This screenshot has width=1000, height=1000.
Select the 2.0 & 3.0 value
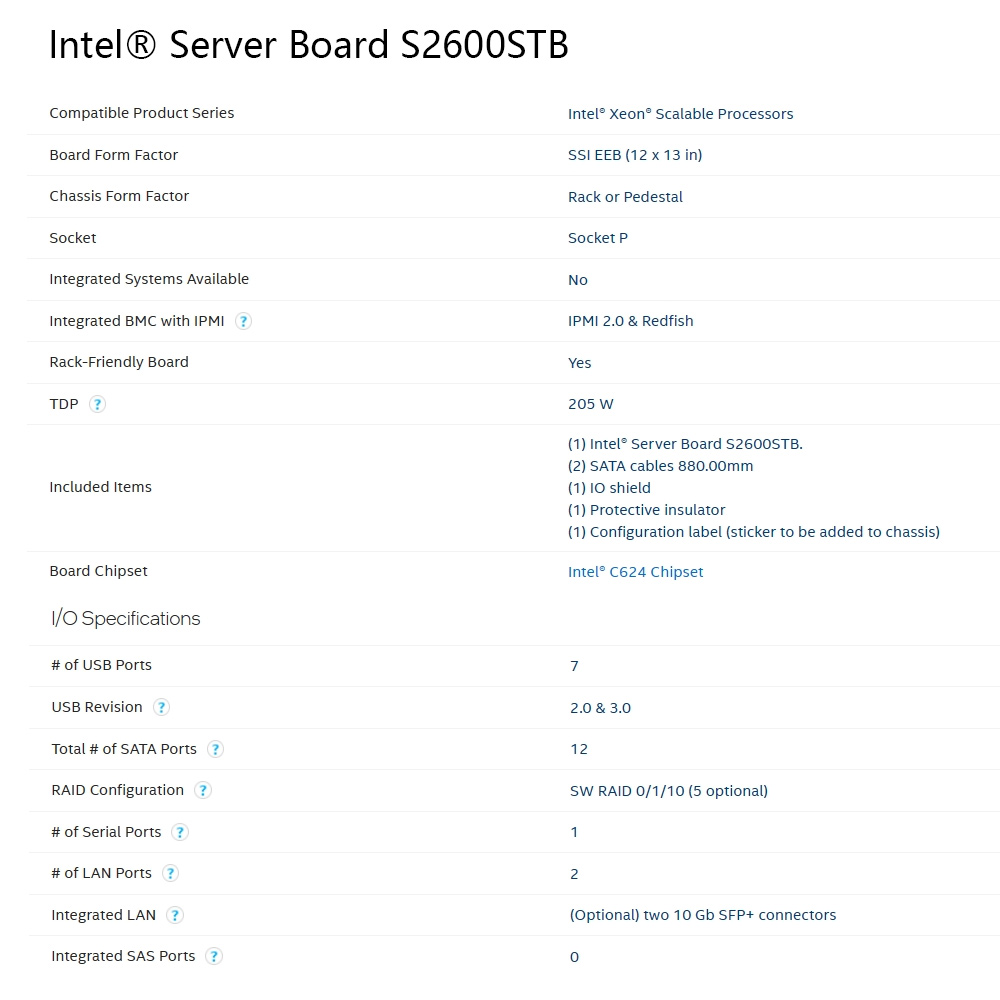tap(600, 708)
